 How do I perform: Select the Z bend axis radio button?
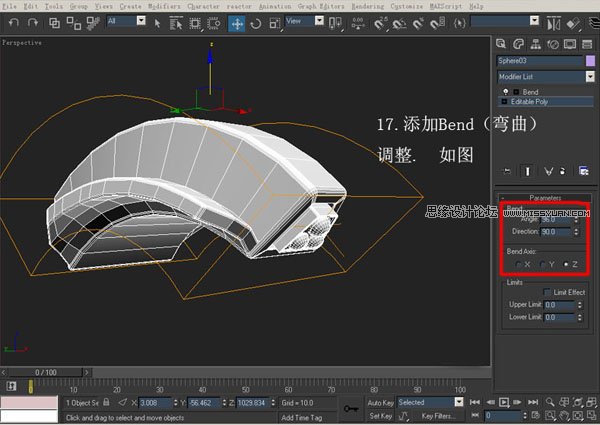coord(568,264)
